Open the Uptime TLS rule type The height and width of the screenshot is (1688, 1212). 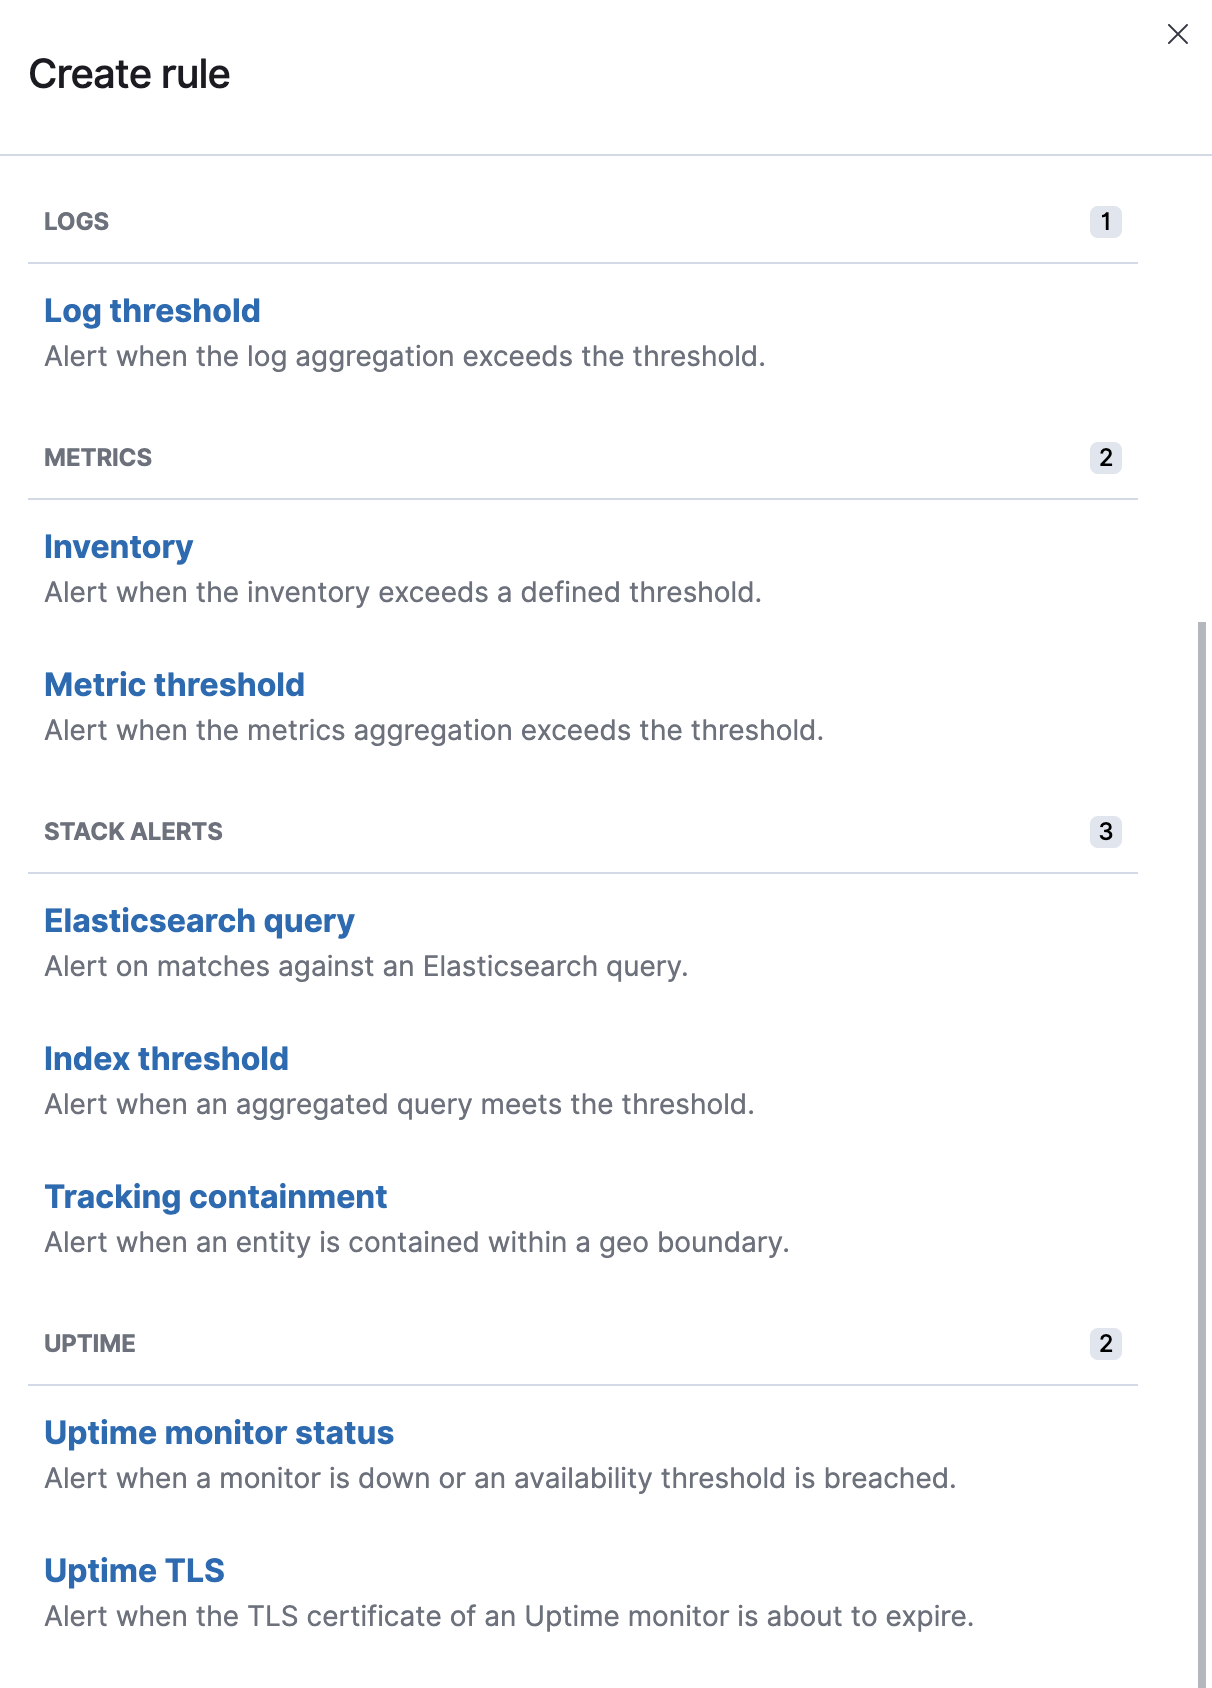[x=134, y=1571]
